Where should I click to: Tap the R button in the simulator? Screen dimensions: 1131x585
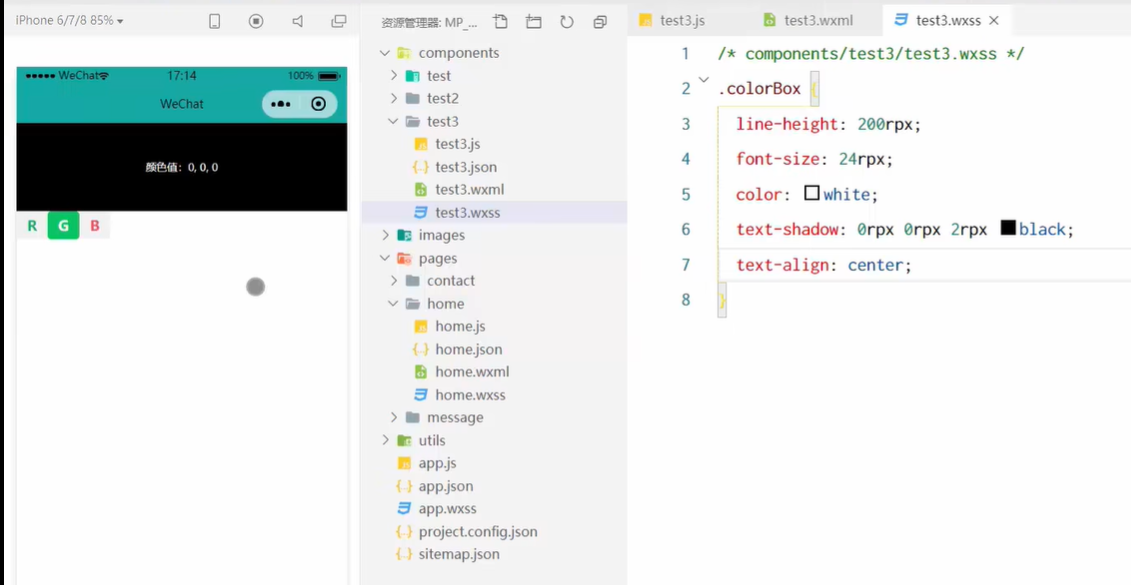click(32, 226)
